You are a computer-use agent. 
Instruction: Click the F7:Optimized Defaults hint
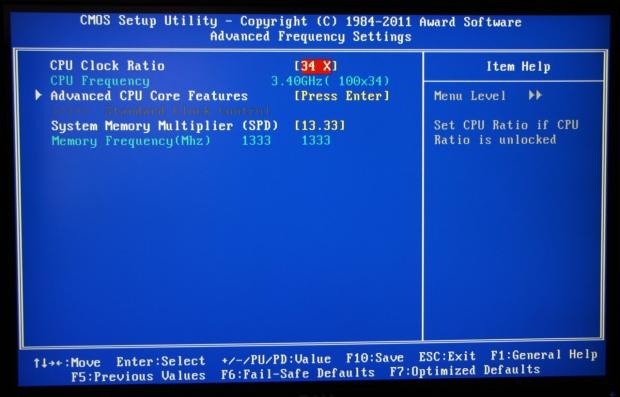pyautogui.click(x=465, y=371)
